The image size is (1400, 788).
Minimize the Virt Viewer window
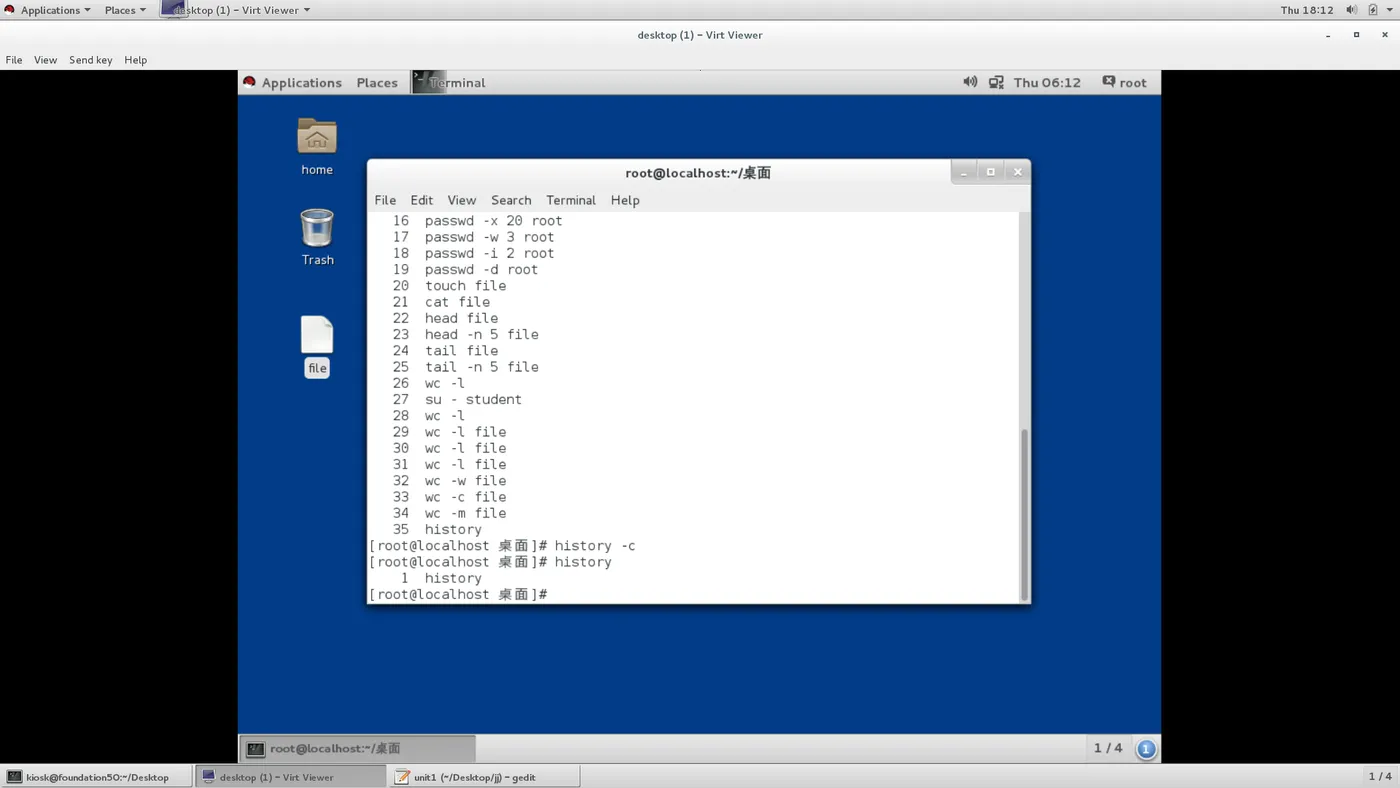(1328, 35)
